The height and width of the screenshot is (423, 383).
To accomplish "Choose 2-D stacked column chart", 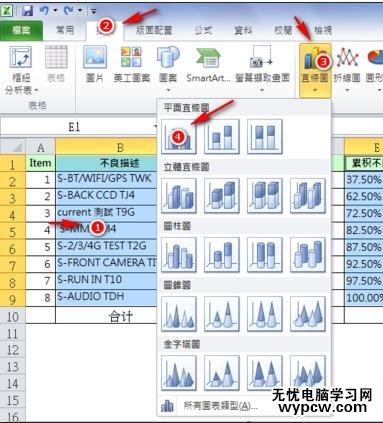I will [x=222, y=137].
